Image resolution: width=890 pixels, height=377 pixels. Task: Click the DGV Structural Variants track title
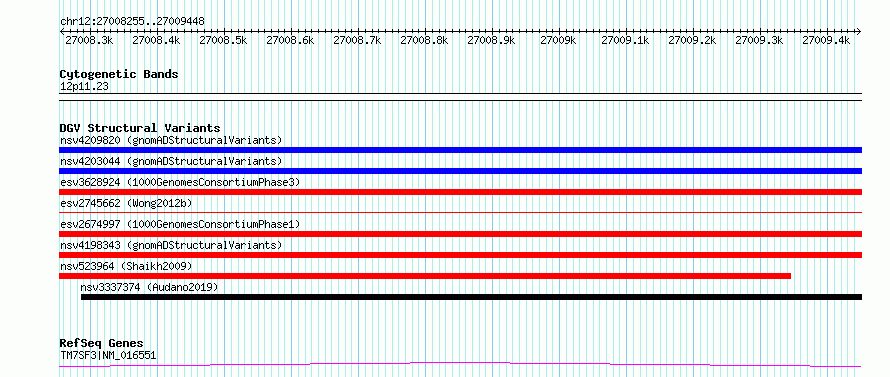coord(140,128)
